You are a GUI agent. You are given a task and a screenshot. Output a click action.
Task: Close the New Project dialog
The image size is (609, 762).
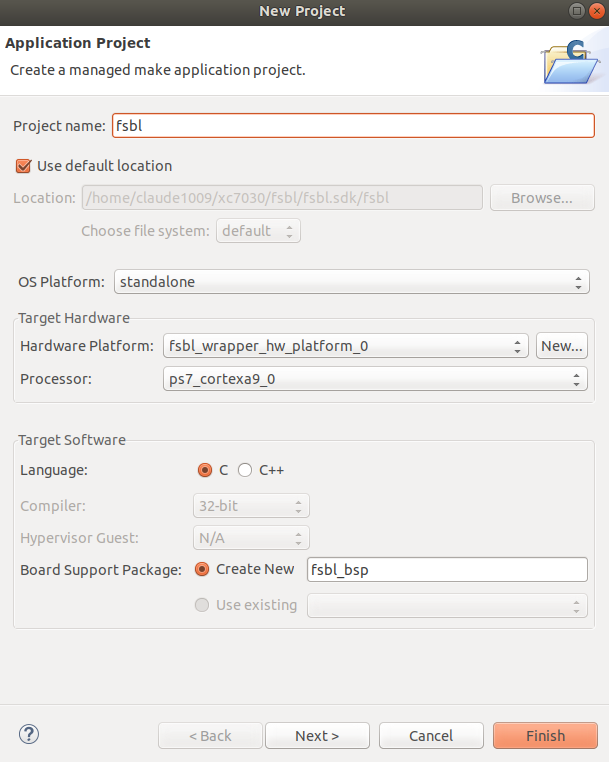click(x=596, y=11)
